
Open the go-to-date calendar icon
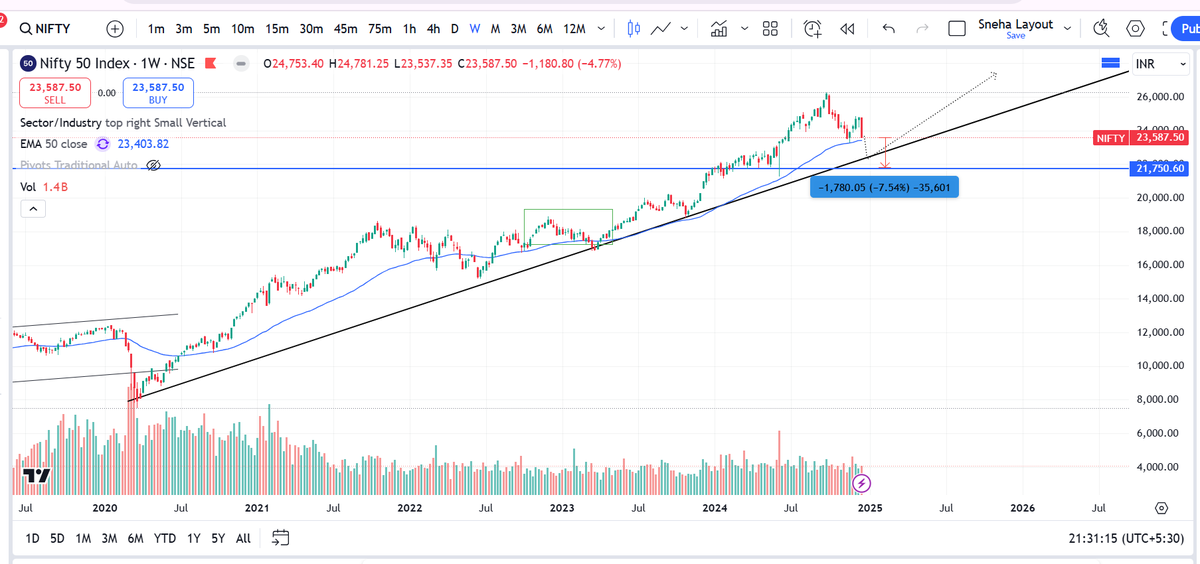coord(281,538)
